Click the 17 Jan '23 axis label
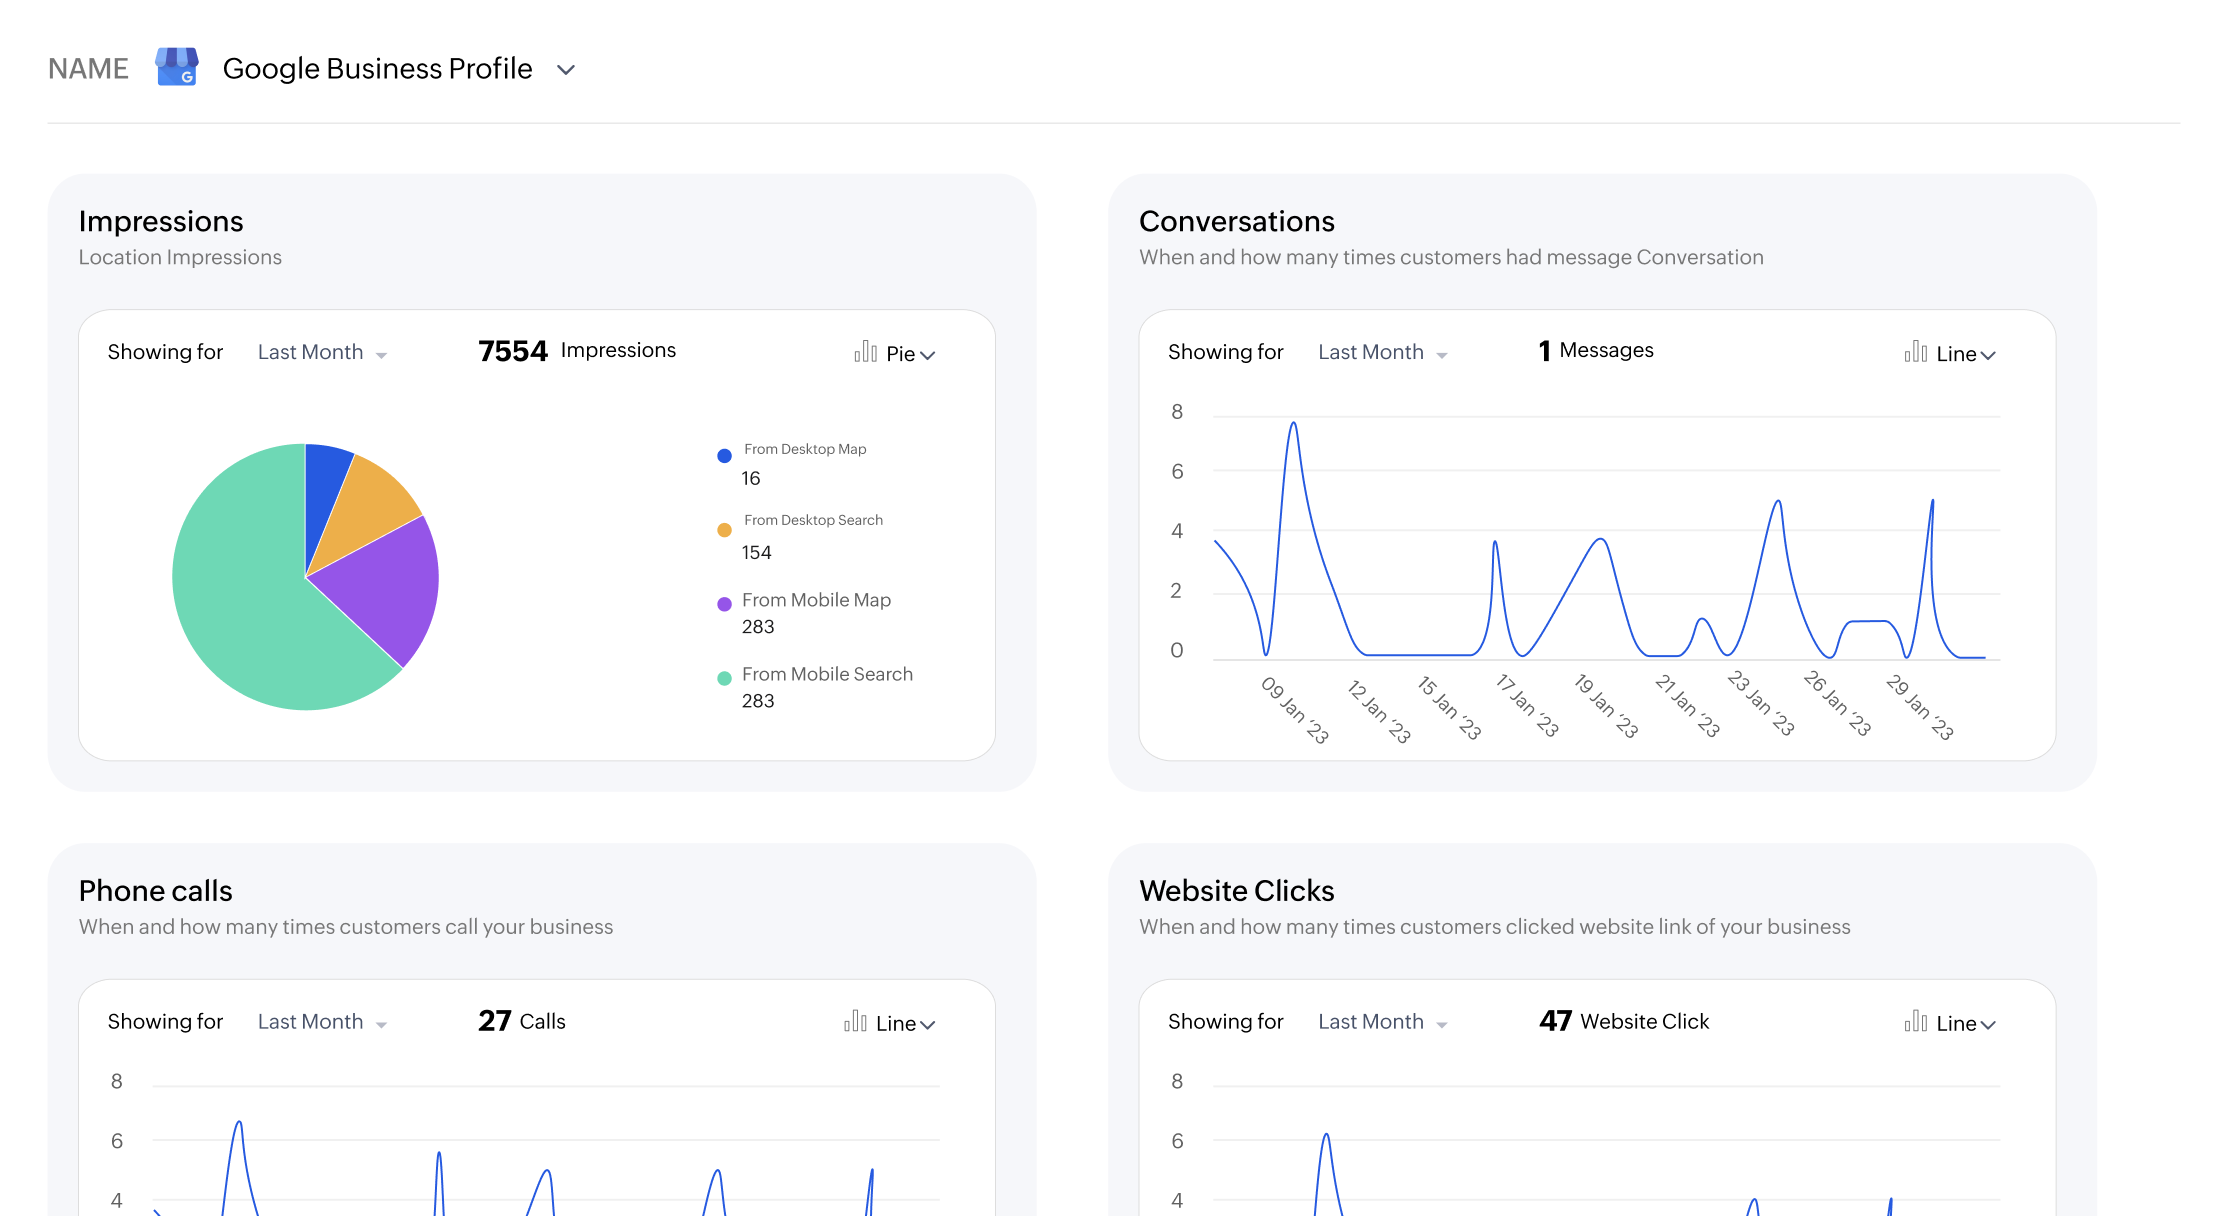Viewport: 2240px width, 1216px height. (x=1527, y=705)
